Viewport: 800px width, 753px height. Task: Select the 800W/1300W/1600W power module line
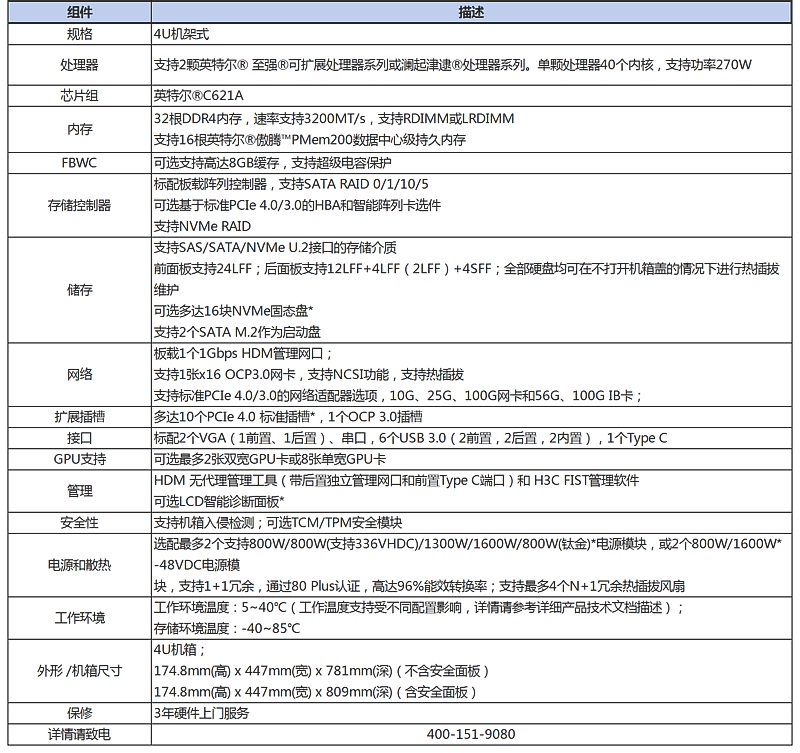click(x=468, y=544)
